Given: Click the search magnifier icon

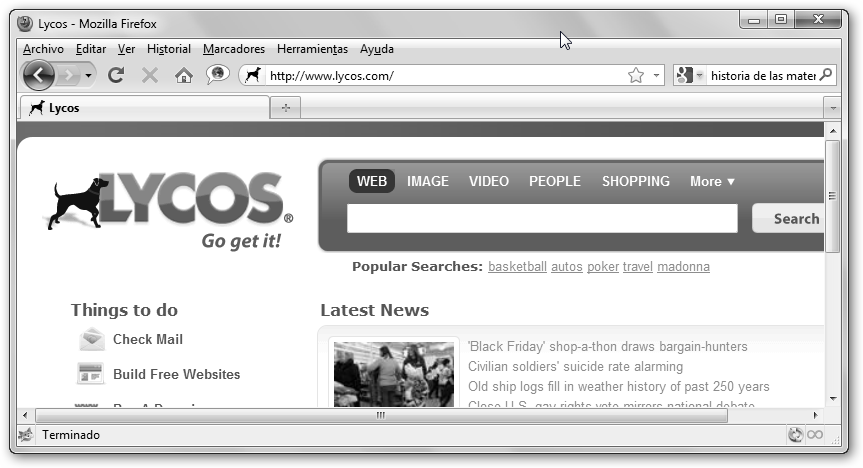Looking at the screenshot, I should 826,75.
